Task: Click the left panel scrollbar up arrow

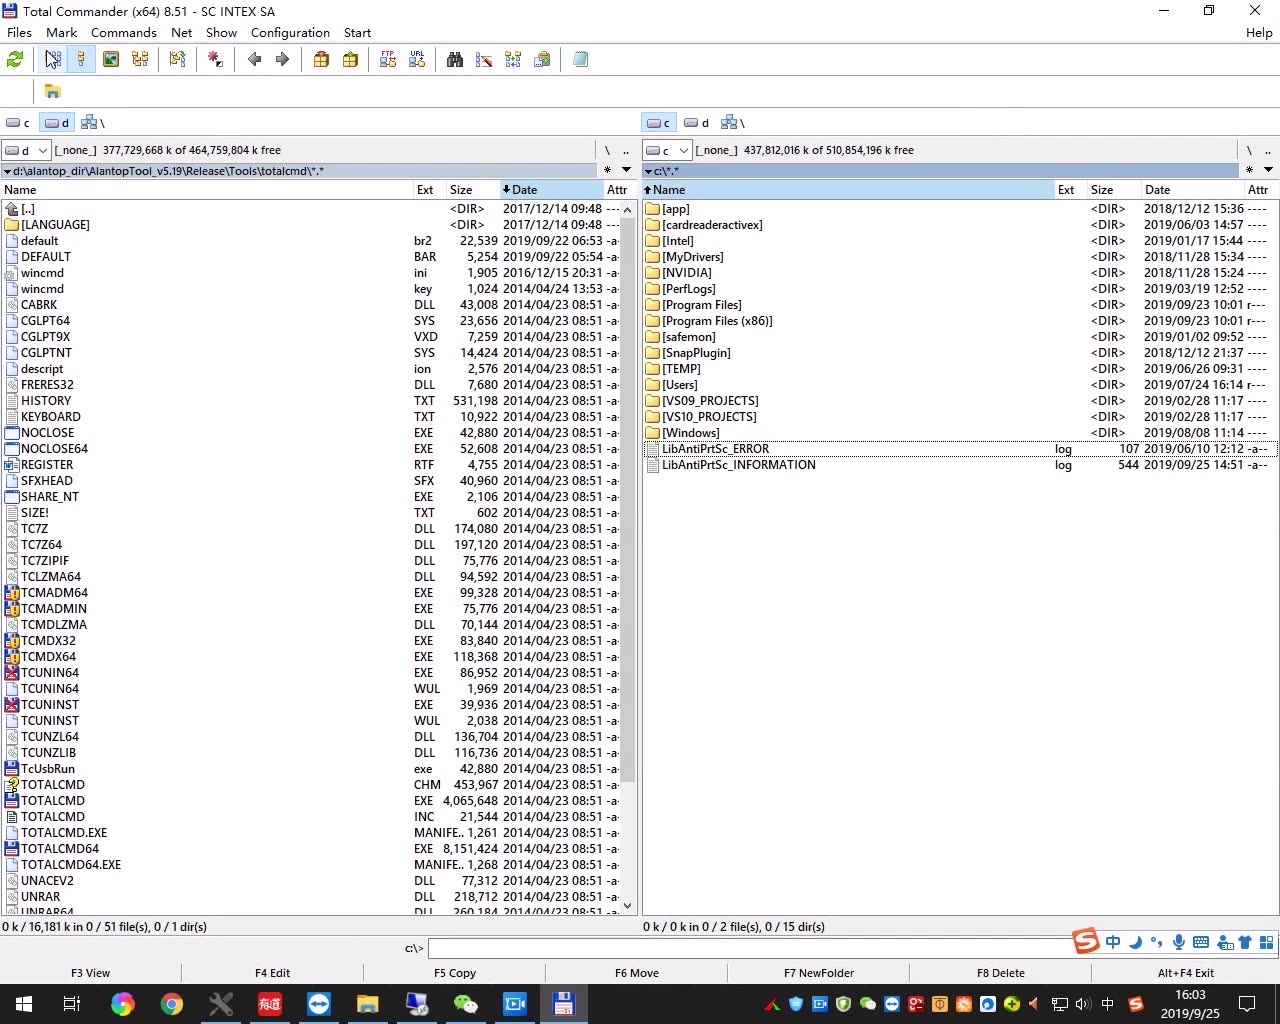Action: coord(628,209)
